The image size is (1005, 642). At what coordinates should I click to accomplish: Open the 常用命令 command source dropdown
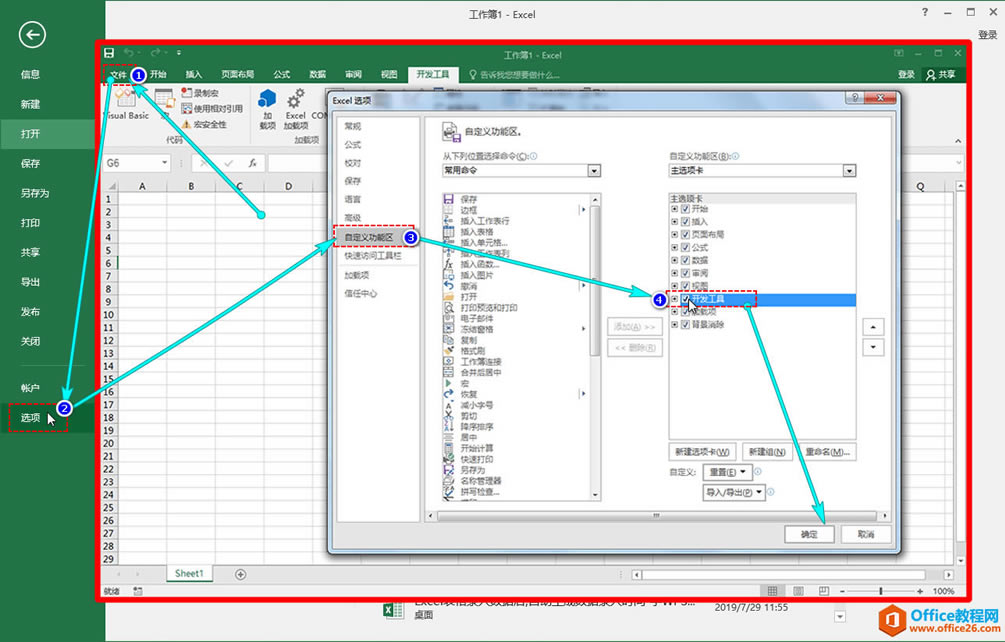pos(594,170)
